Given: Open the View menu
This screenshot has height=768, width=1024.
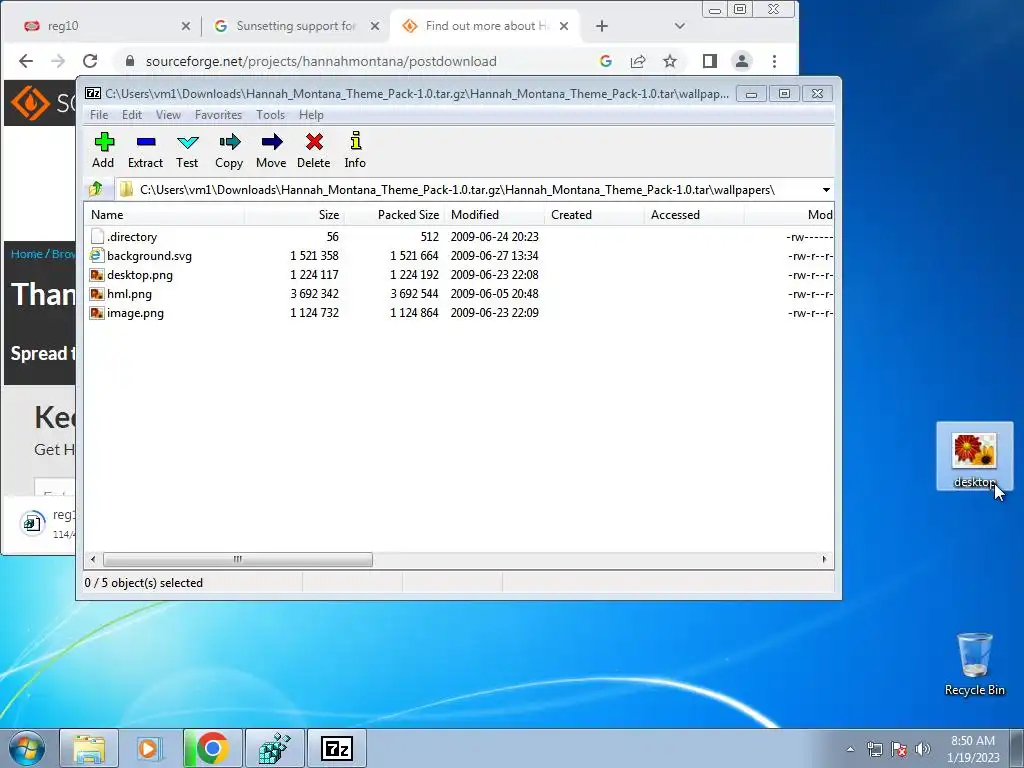Looking at the screenshot, I should (x=168, y=115).
